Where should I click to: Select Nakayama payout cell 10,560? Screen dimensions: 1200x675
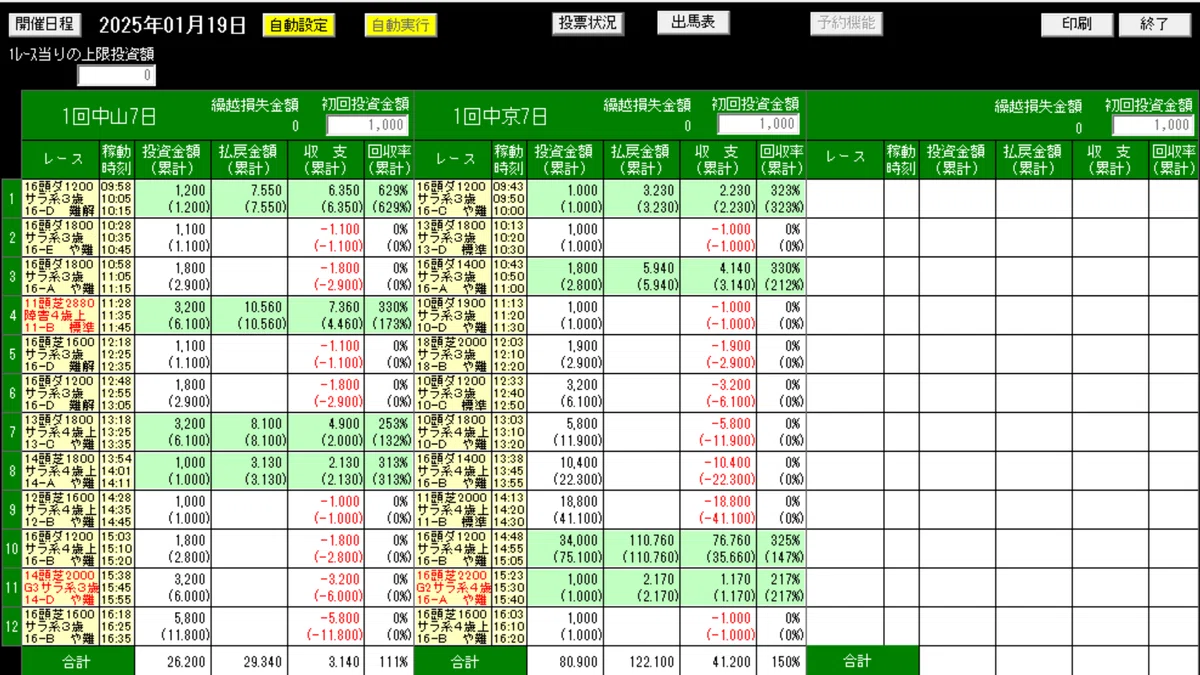coord(249,314)
